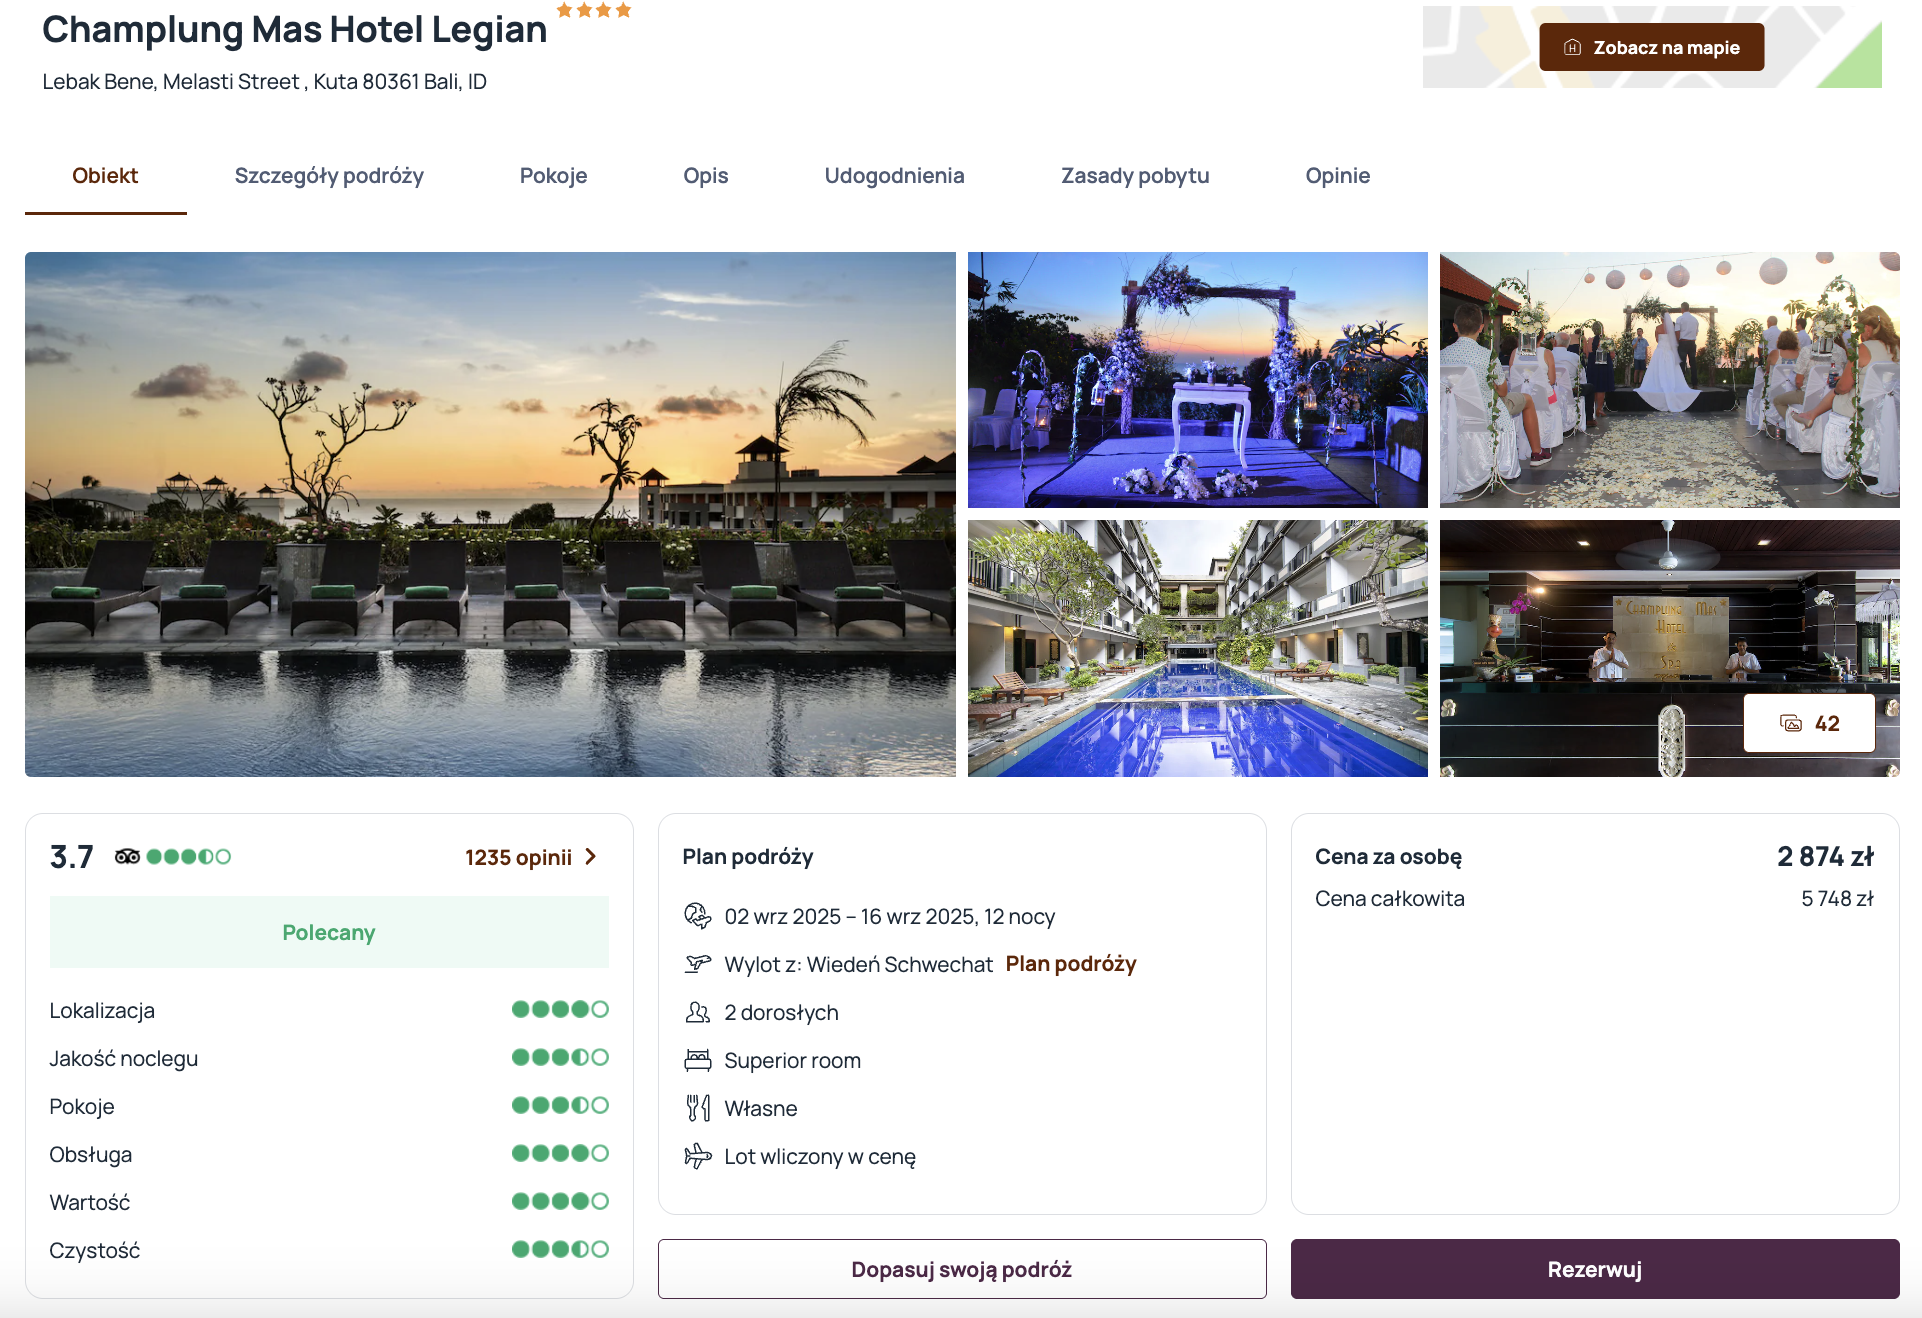Click the Wylot z: Wiedeń Schwechat text

coord(858,964)
